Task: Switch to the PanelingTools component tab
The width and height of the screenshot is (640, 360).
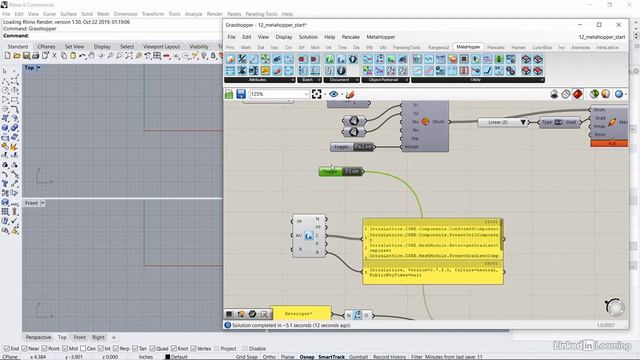Action: (407, 47)
